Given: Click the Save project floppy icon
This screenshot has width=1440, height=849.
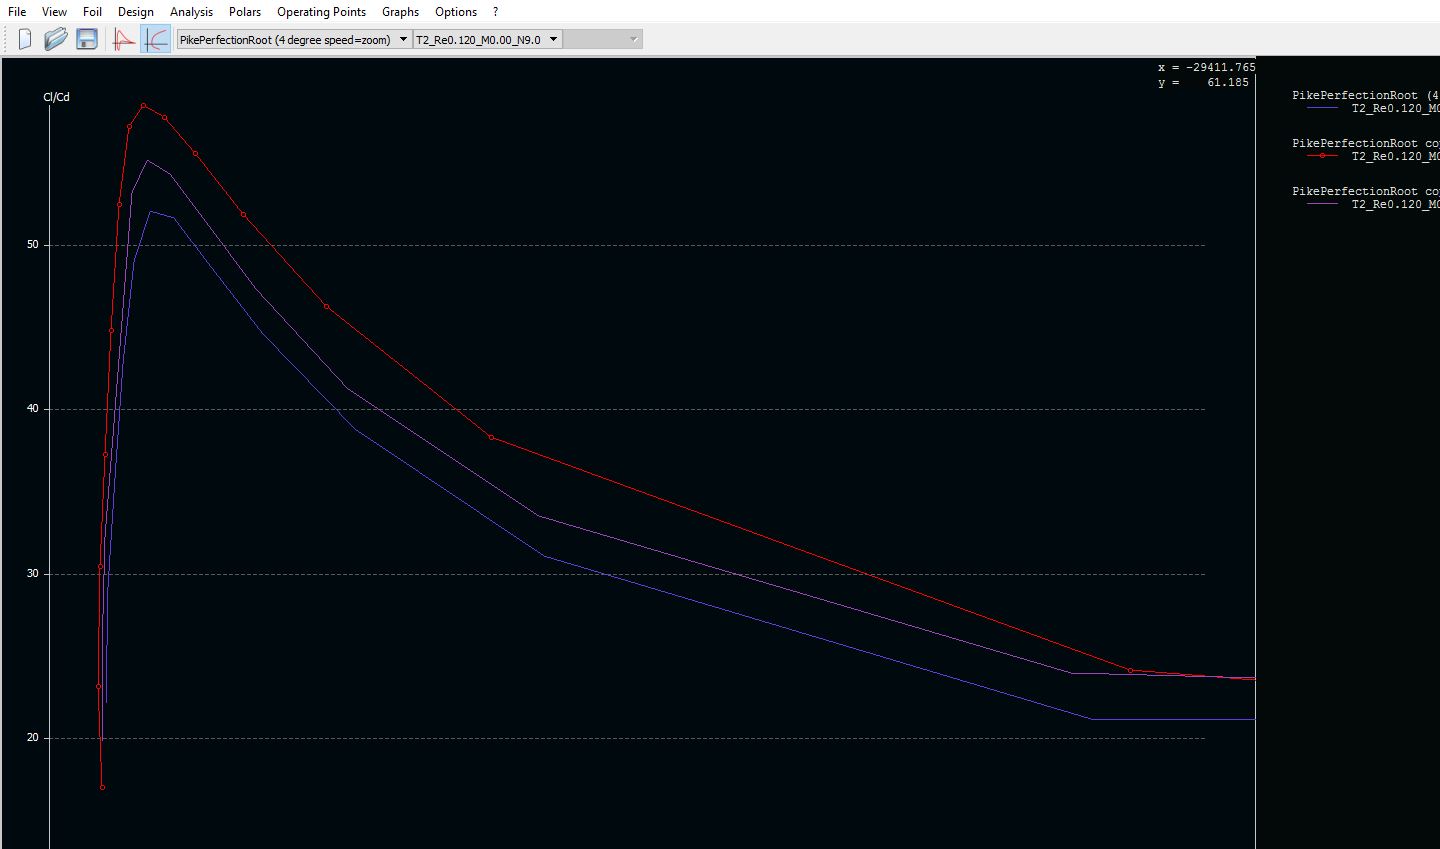Looking at the screenshot, I should 87,39.
